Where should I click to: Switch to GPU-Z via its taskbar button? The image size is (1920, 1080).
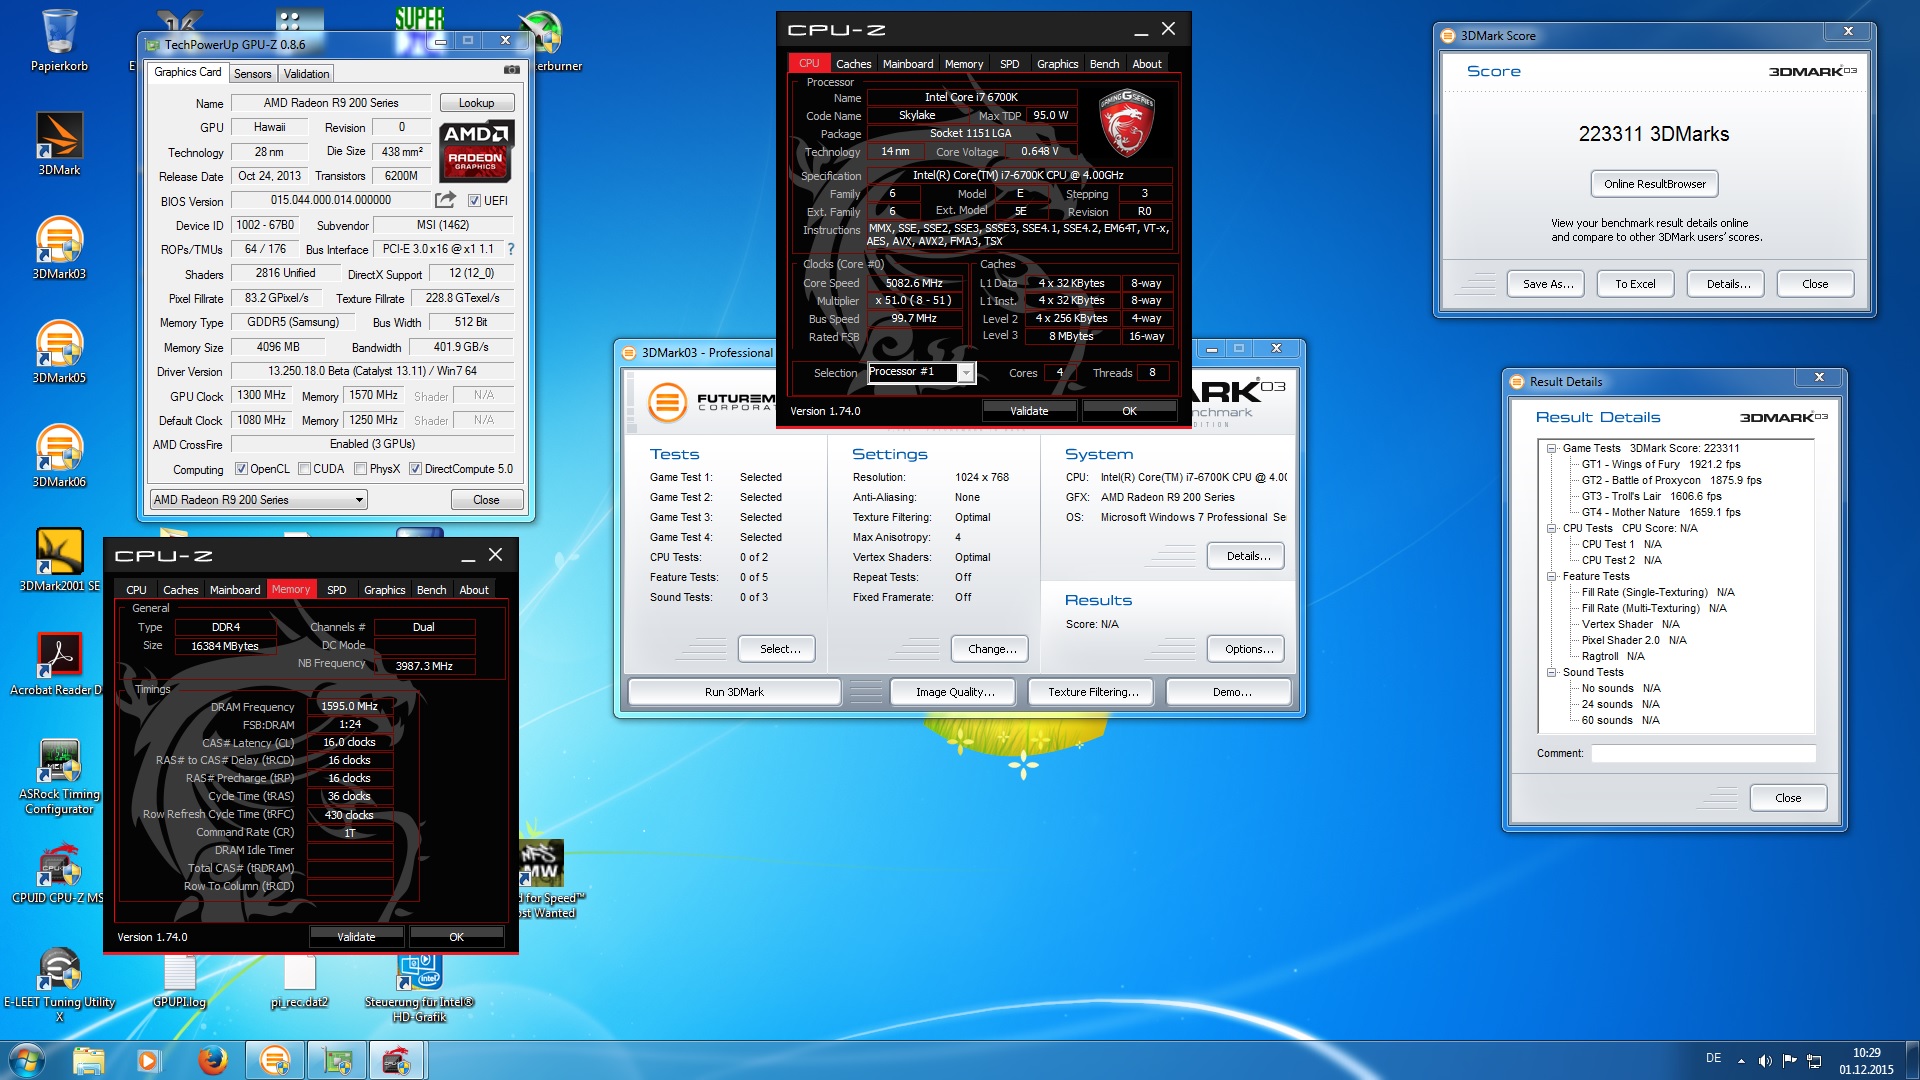point(336,1060)
